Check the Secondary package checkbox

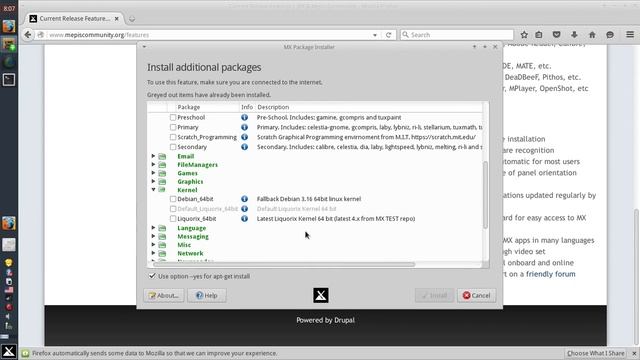[x=173, y=147]
